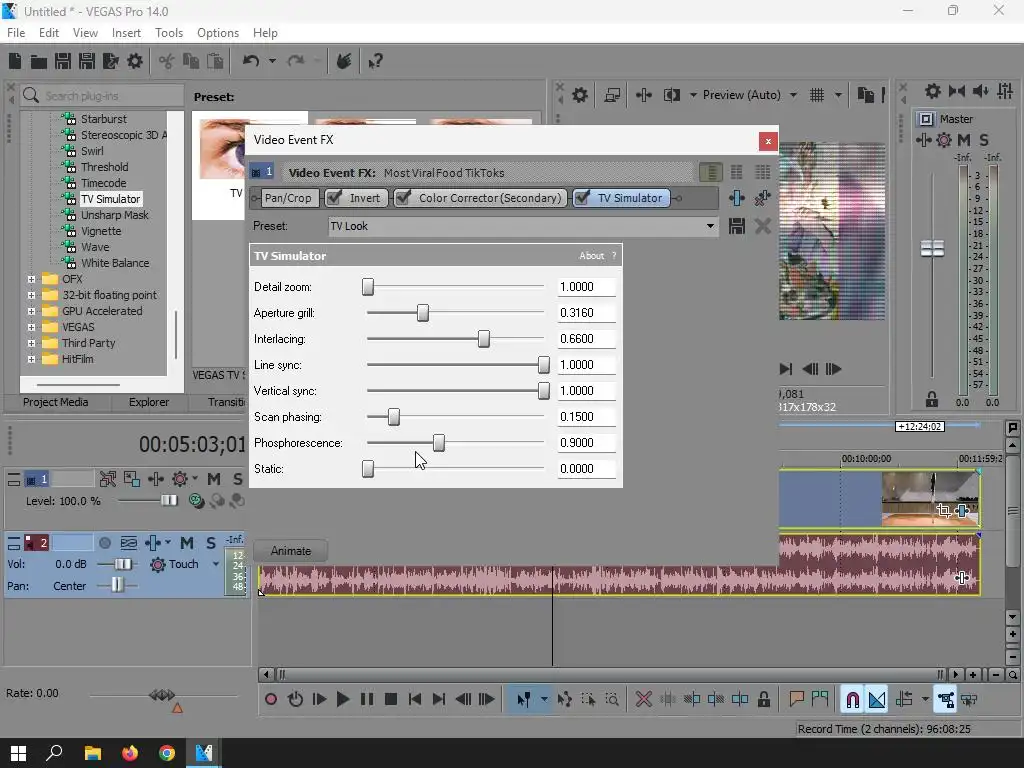Screen dimensions: 1024x768
Task: Click the Record button in transport bar
Action: point(270,699)
